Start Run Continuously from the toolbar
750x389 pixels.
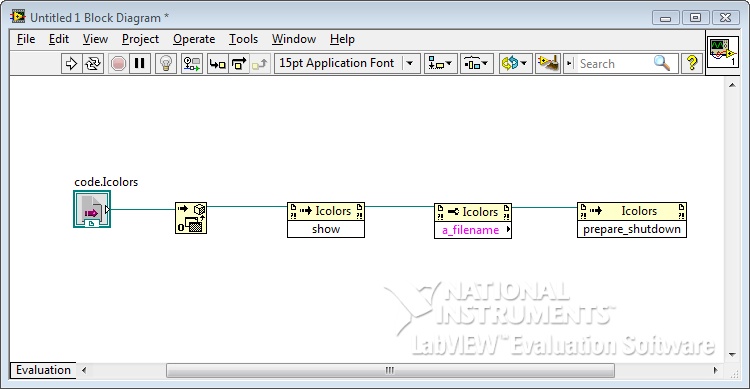click(93, 64)
